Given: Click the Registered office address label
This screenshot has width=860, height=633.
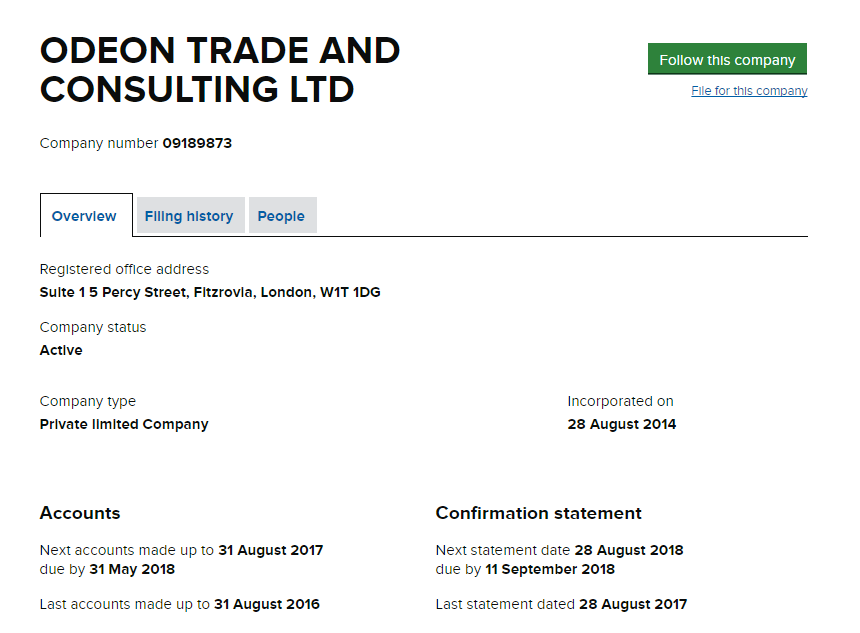Looking at the screenshot, I should pos(124,269).
